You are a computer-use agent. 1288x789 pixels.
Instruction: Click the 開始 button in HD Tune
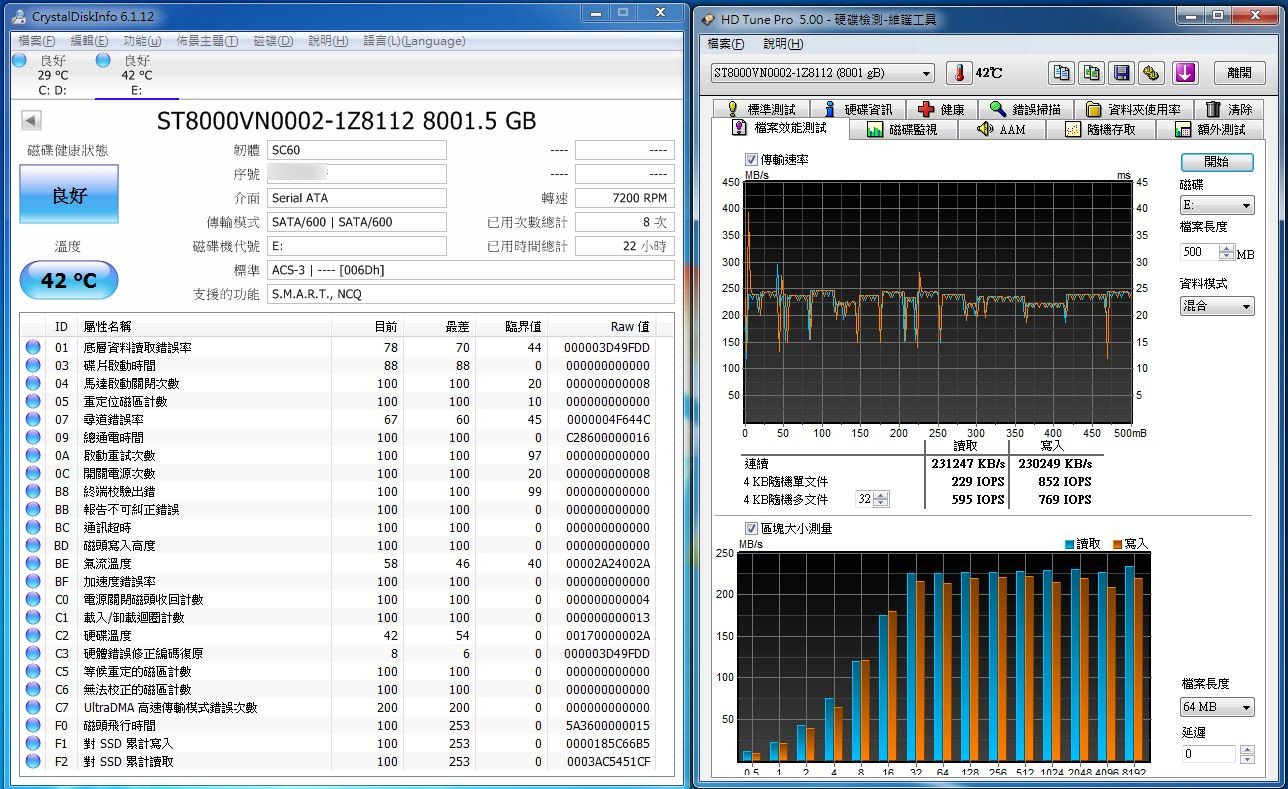click(1216, 162)
